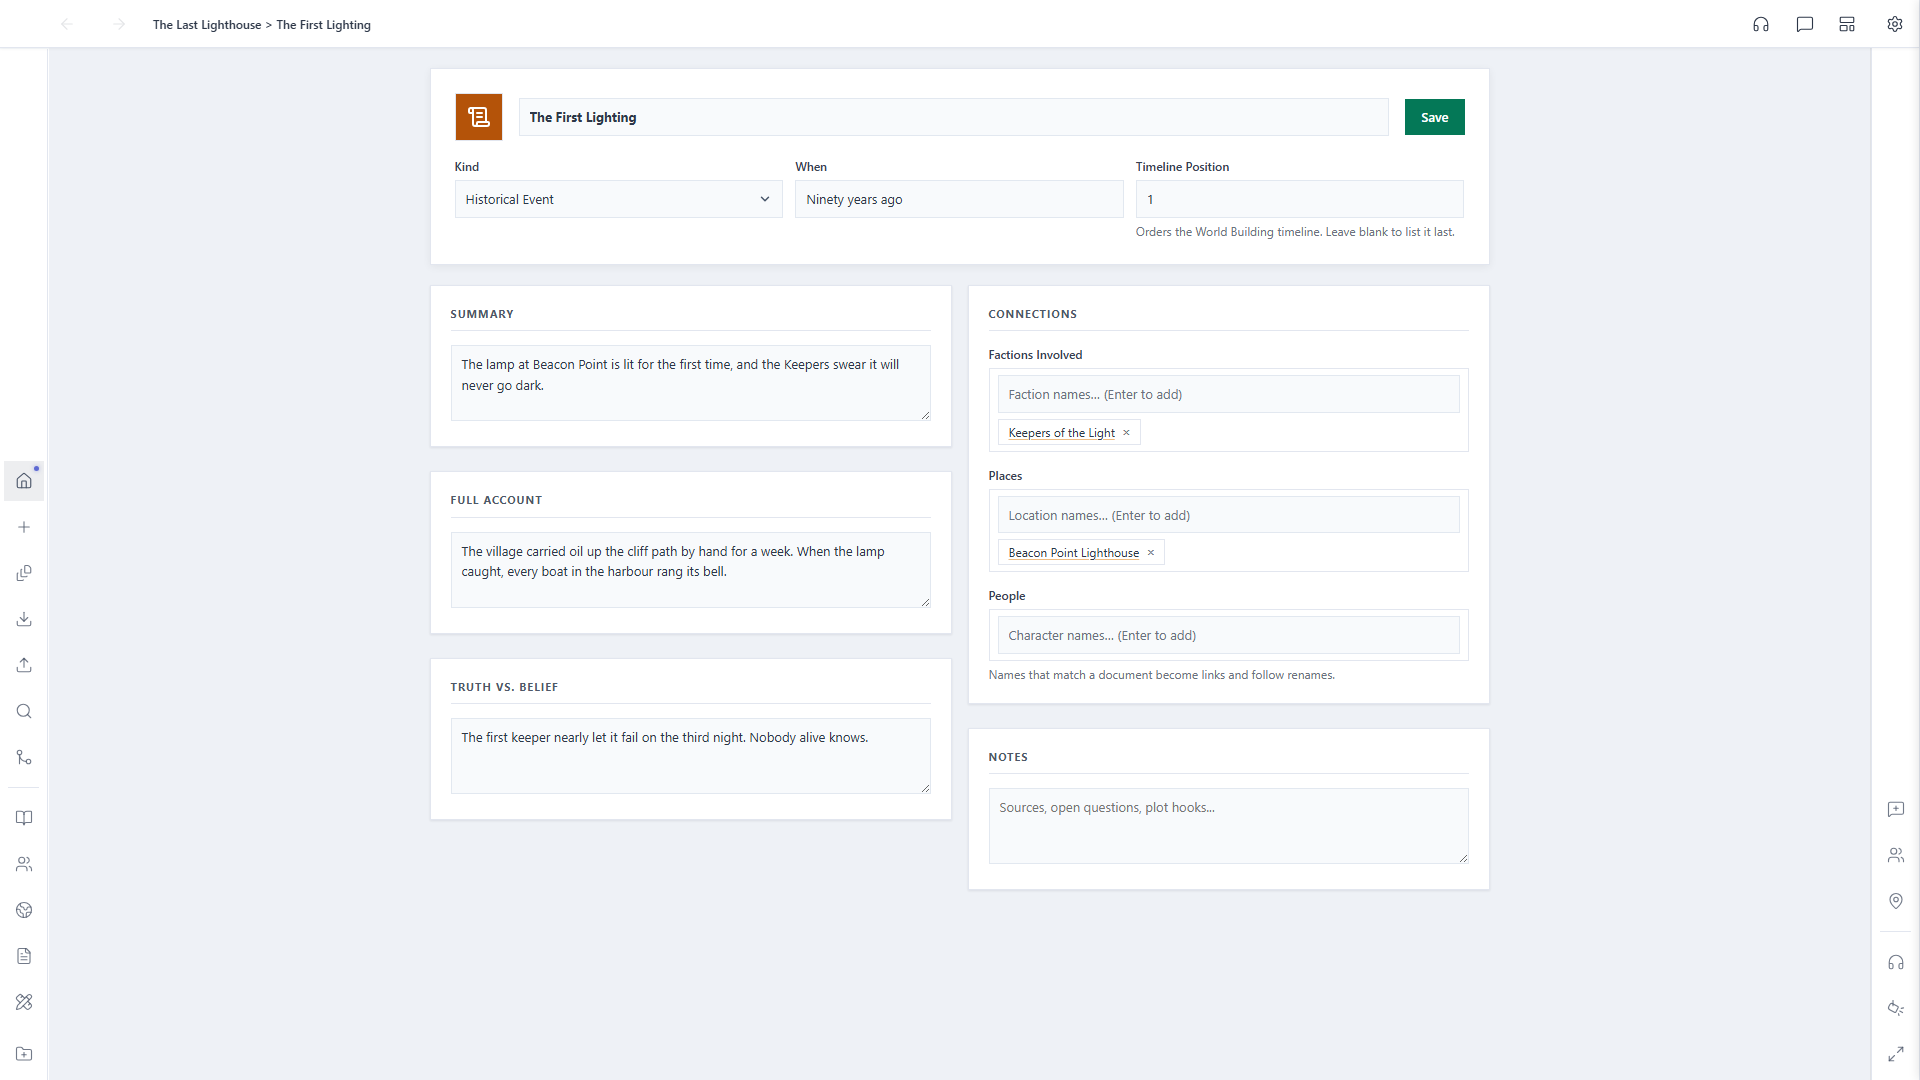Click the upload icon in left sidebar

pos(24,665)
